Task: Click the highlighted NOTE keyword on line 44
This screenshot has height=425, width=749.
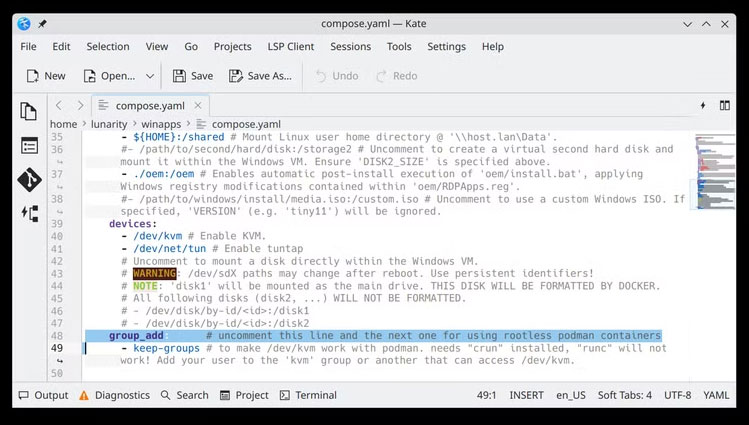Action: point(145,286)
